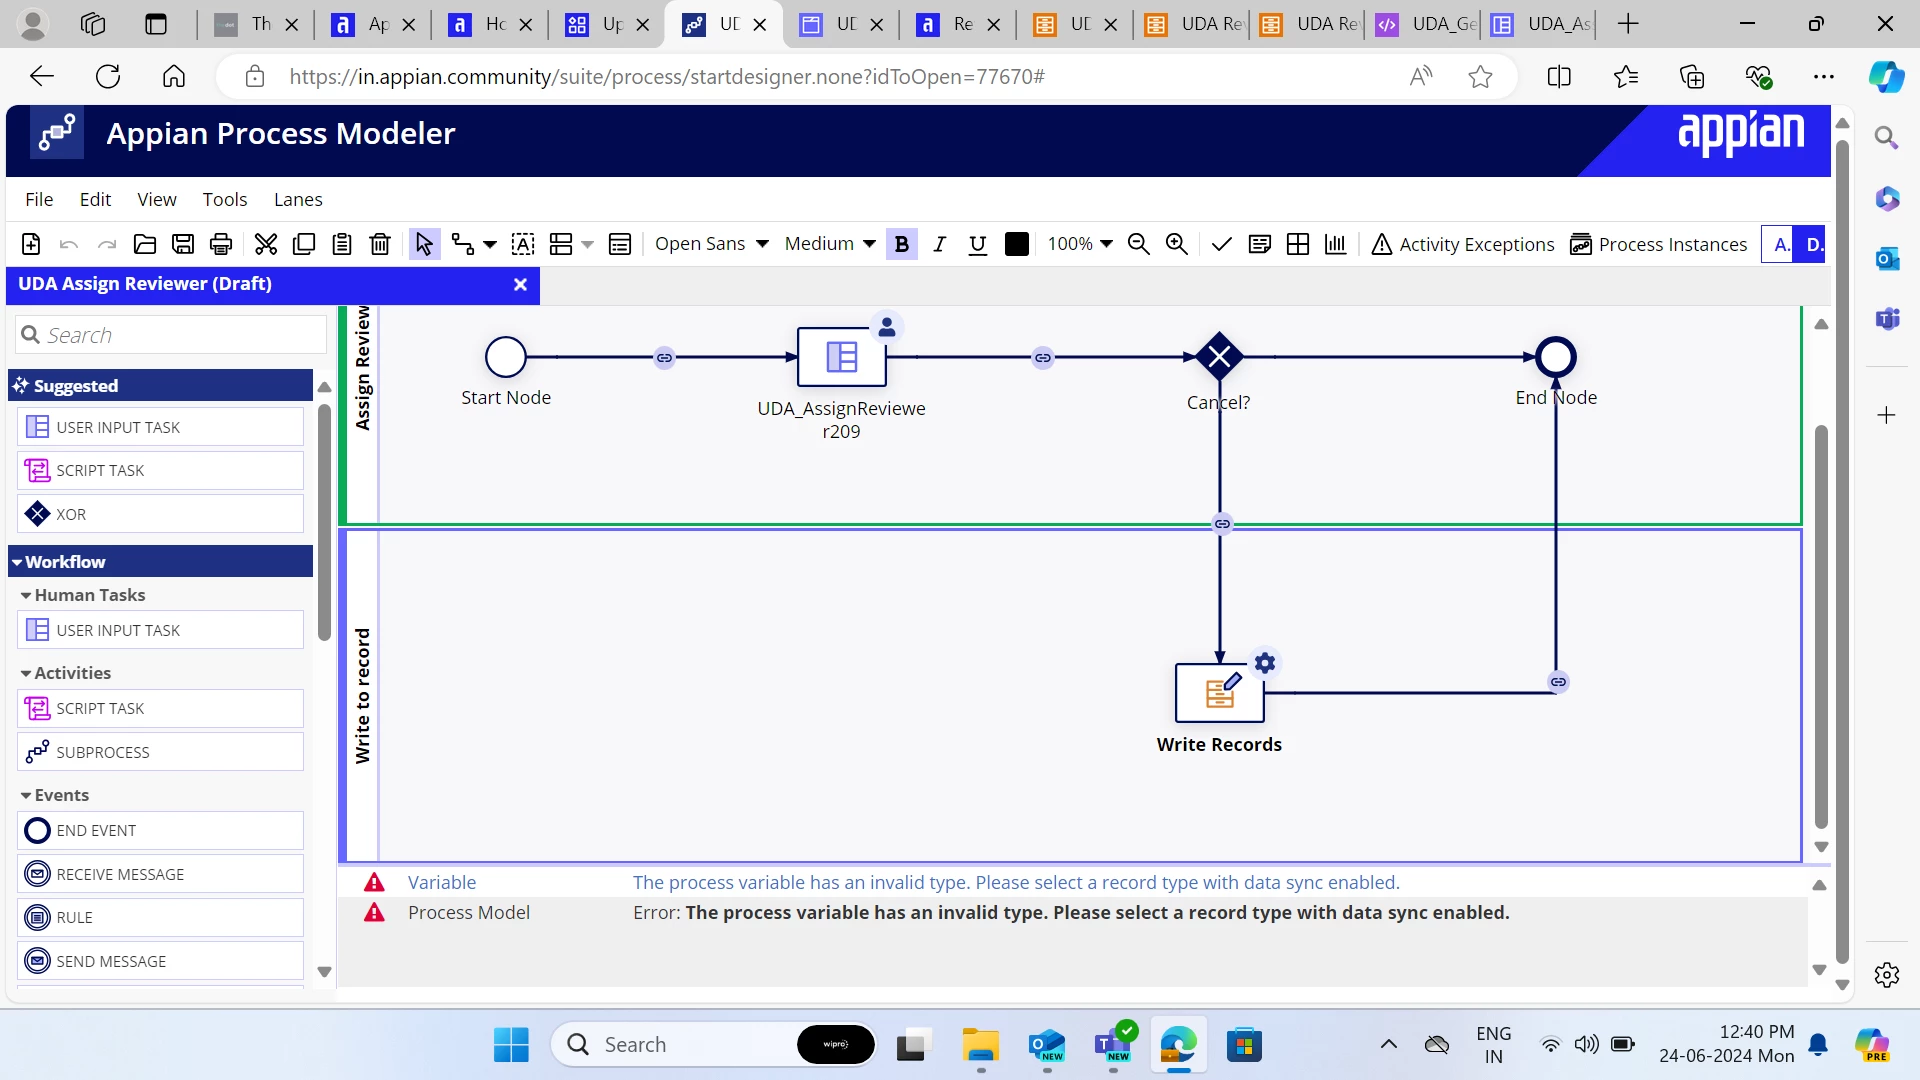Open the Edit menu
The image size is (1920, 1080).
tap(95, 199)
